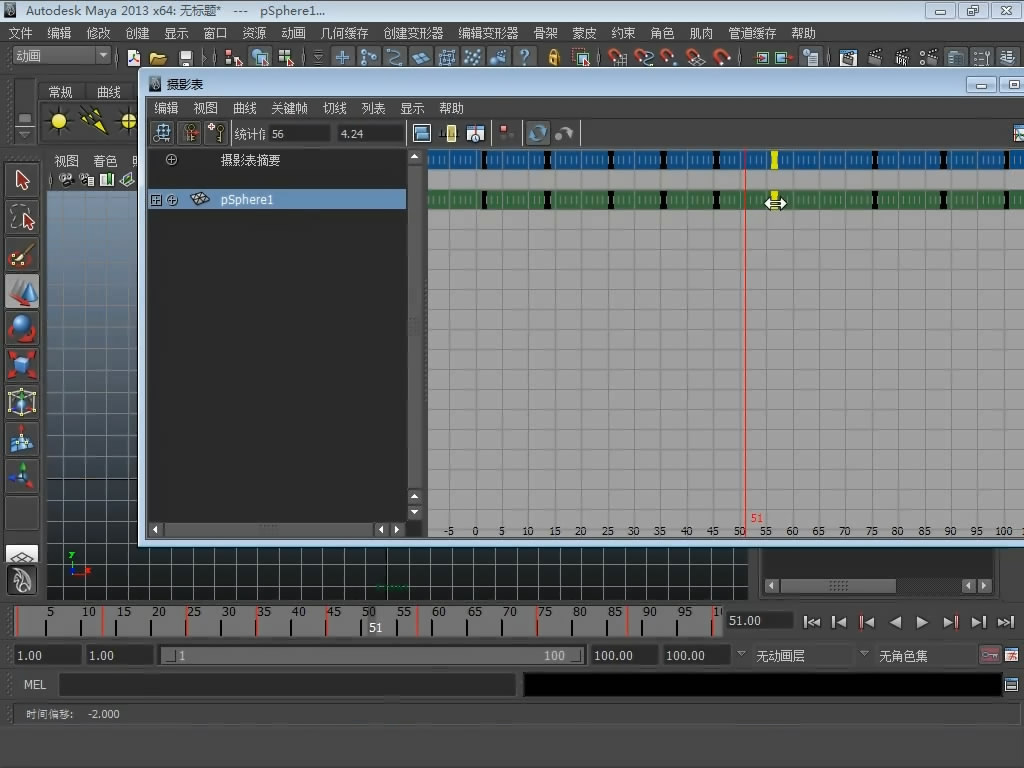Screen dimensions: 1024x768
Task: Open 切线 menu in Dope Sheet
Action: tap(334, 108)
